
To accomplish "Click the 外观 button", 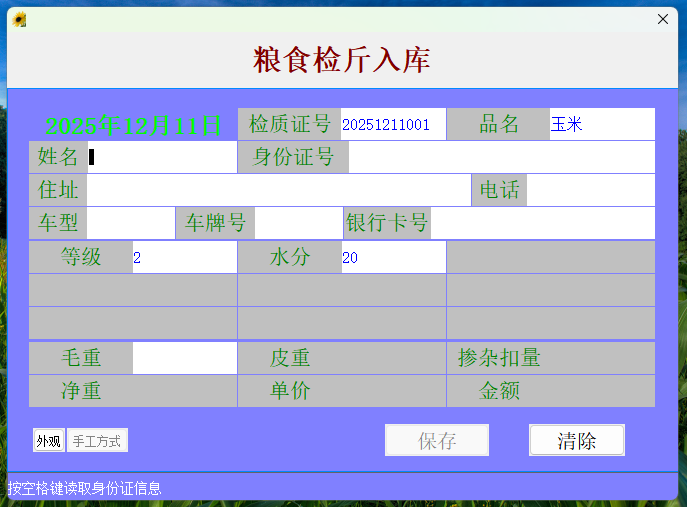I will click(x=49, y=440).
